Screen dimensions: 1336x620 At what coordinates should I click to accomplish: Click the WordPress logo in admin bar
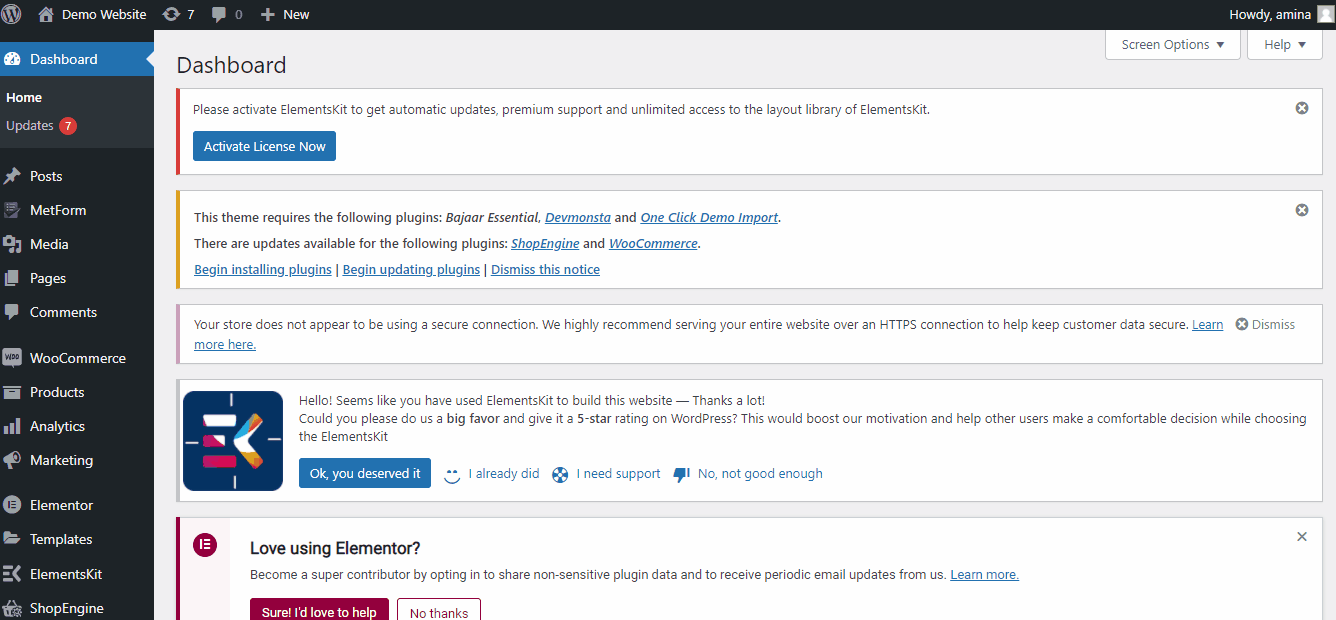coord(12,14)
